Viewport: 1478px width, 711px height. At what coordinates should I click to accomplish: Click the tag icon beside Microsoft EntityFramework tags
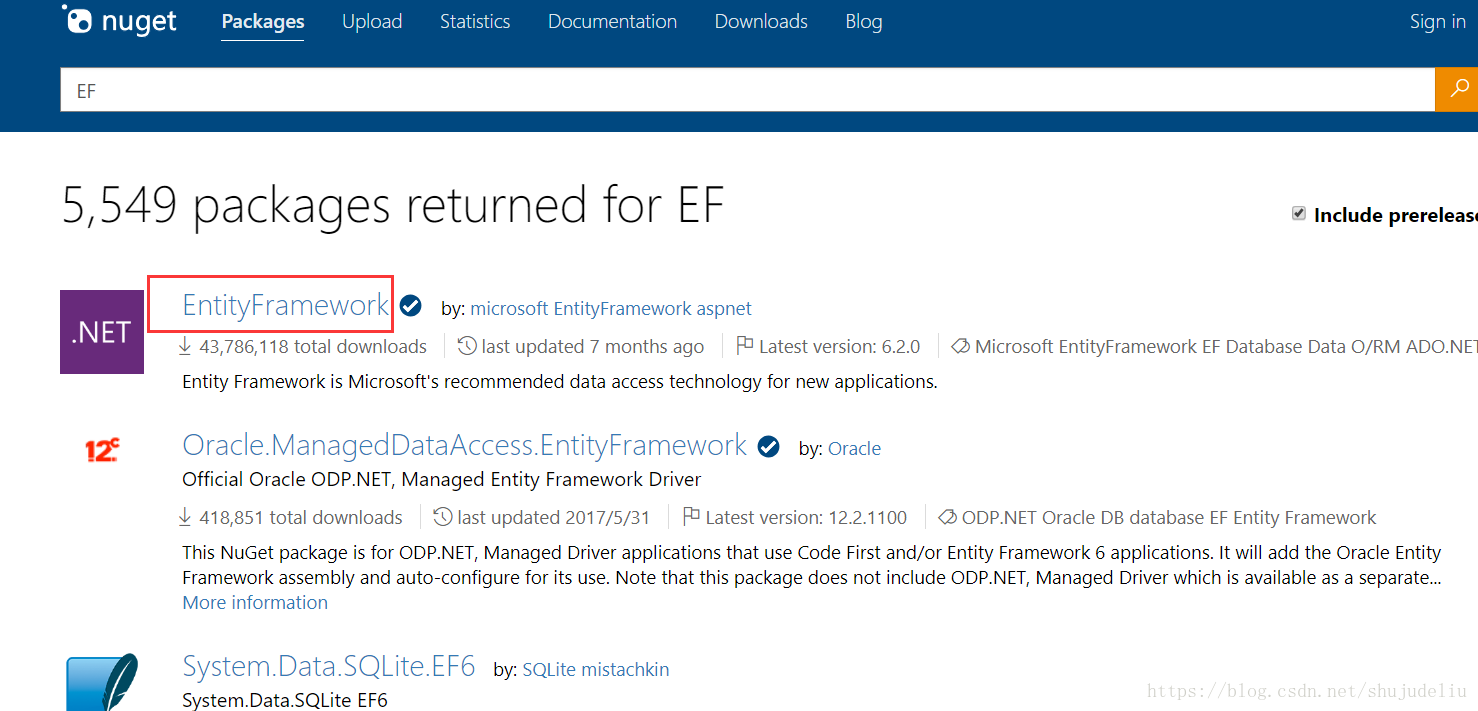click(960, 346)
